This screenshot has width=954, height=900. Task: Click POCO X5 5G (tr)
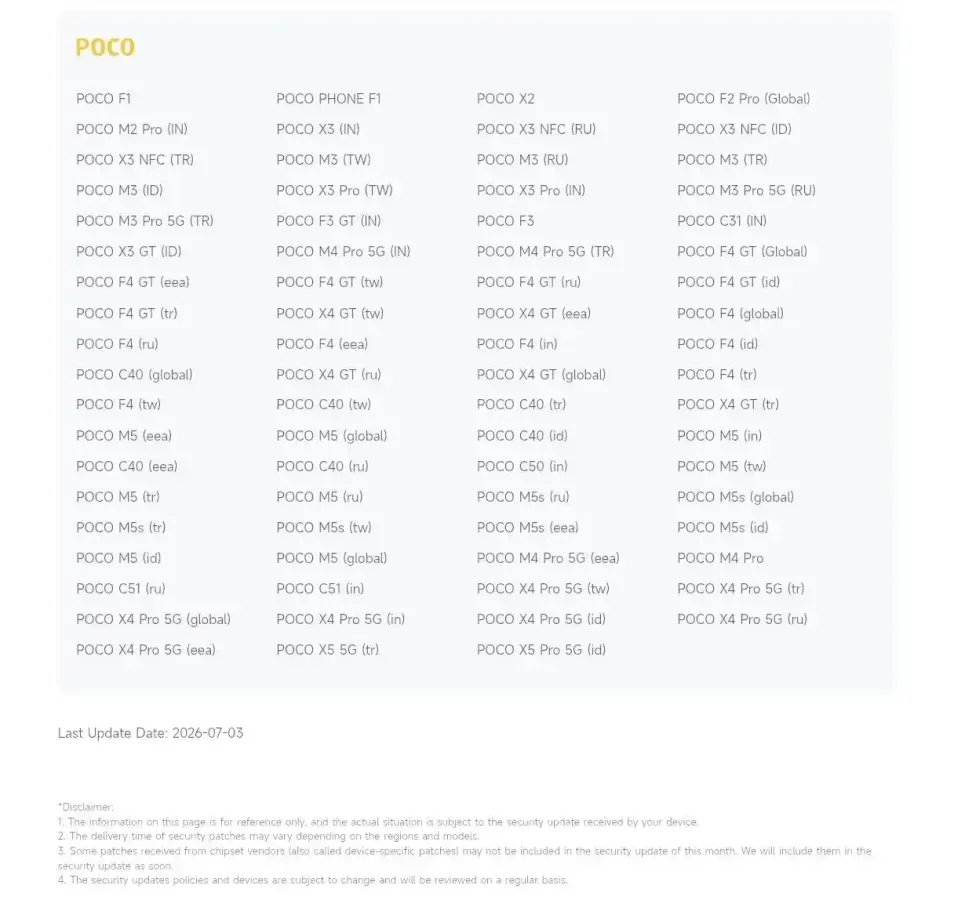click(x=327, y=650)
